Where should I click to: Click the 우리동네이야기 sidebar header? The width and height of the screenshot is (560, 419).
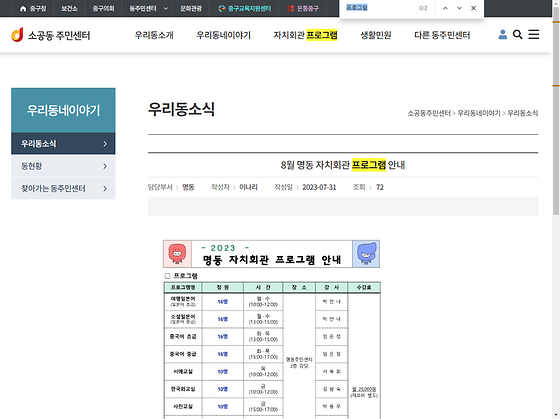[x=63, y=110]
